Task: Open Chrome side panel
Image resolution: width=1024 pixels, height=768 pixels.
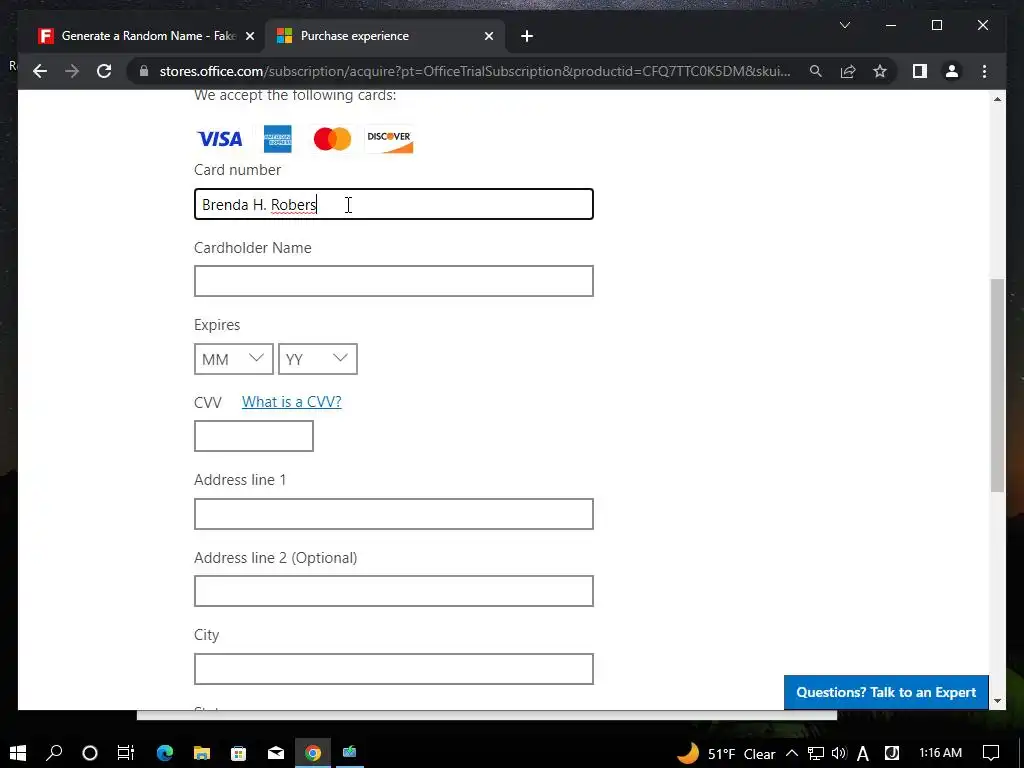Action: pyautogui.click(x=920, y=71)
